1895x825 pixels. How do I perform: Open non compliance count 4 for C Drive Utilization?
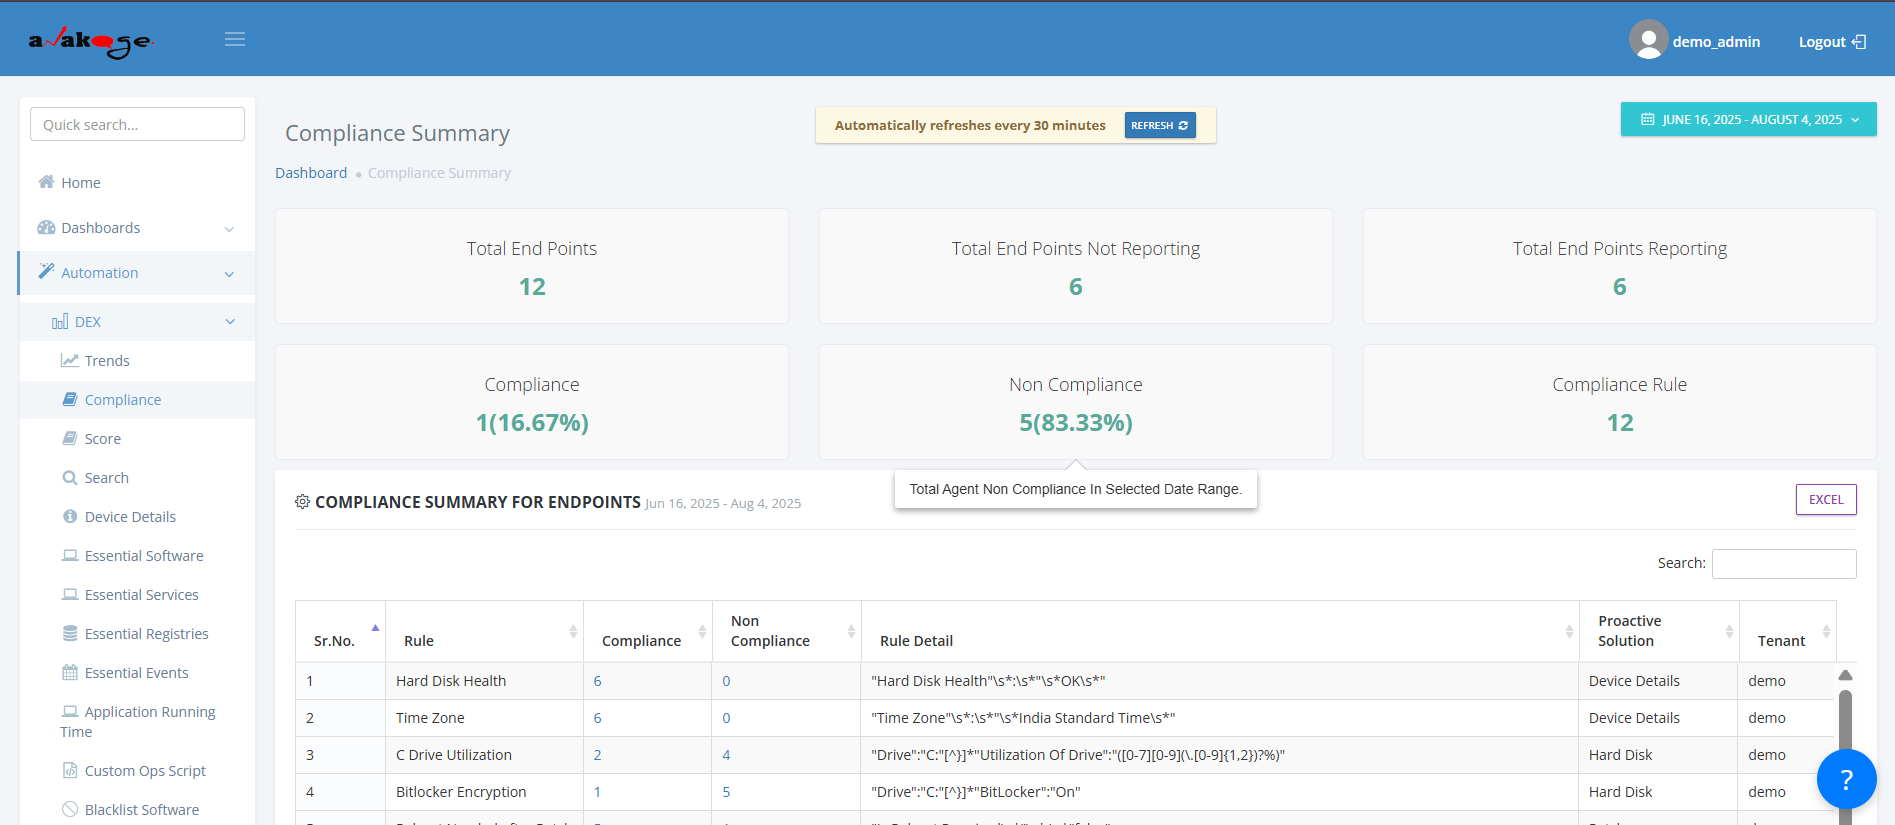click(x=727, y=755)
